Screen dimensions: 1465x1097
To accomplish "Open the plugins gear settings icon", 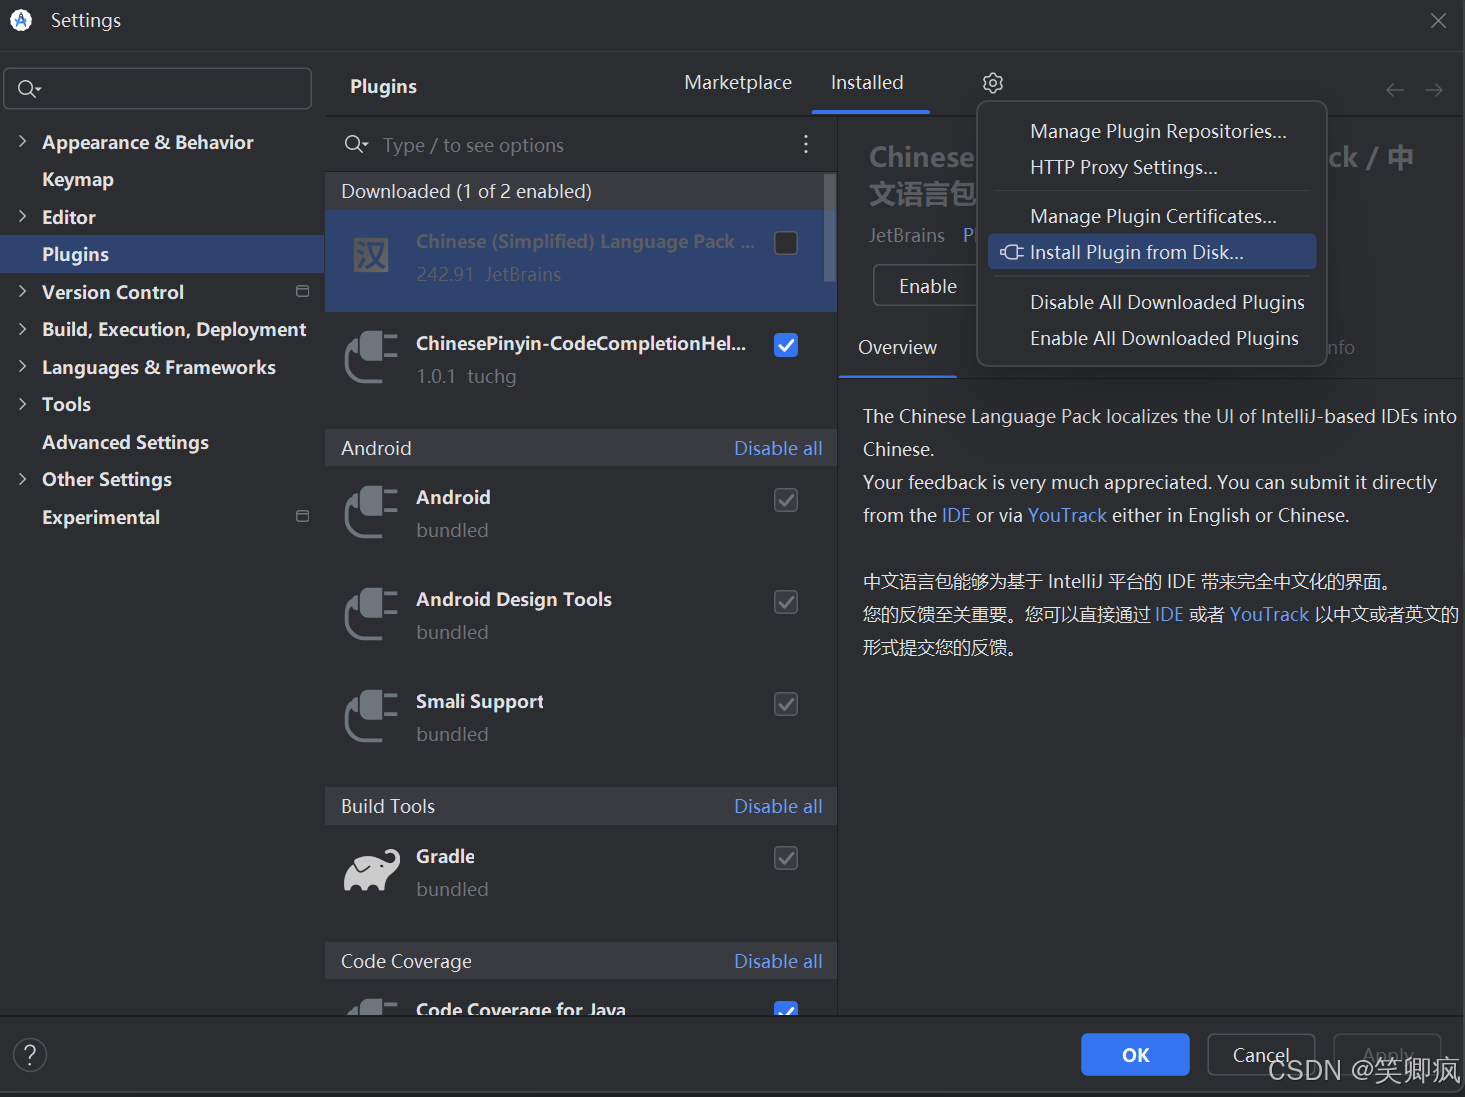I will tap(992, 83).
